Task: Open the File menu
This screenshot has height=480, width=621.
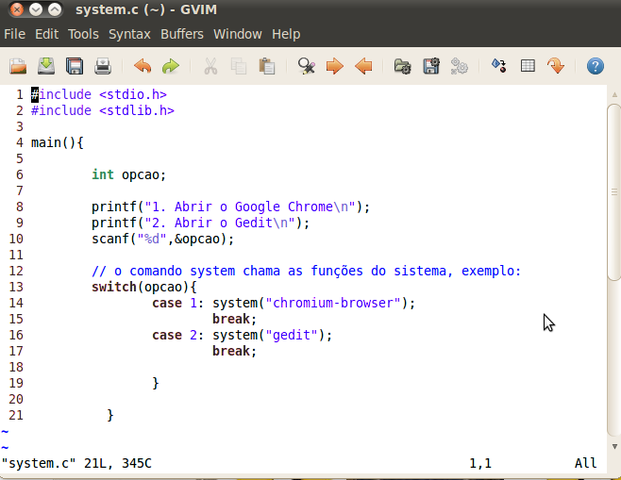Action: click(x=15, y=34)
